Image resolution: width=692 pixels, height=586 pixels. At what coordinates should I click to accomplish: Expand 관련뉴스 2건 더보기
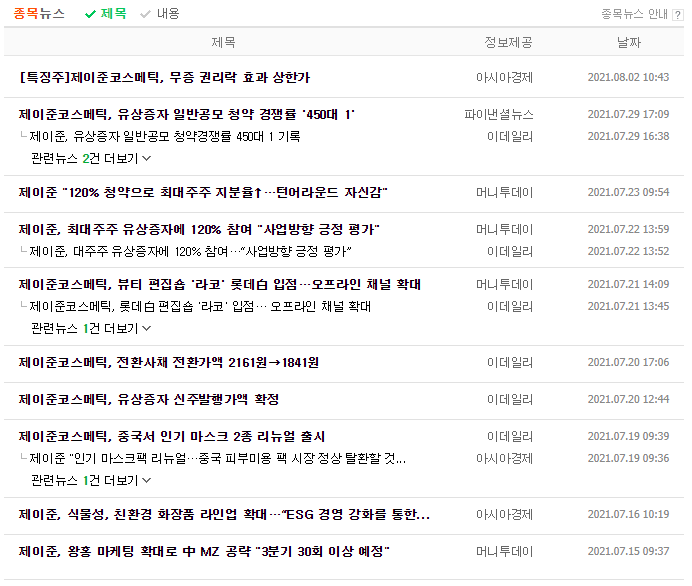click(x=91, y=158)
